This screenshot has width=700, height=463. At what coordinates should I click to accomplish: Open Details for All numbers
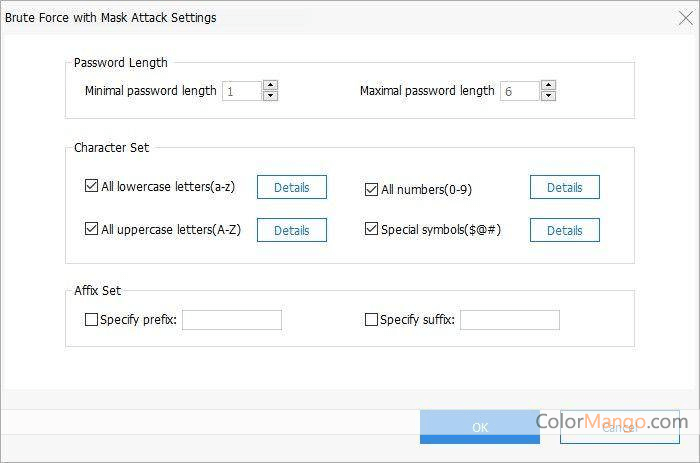coord(564,187)
